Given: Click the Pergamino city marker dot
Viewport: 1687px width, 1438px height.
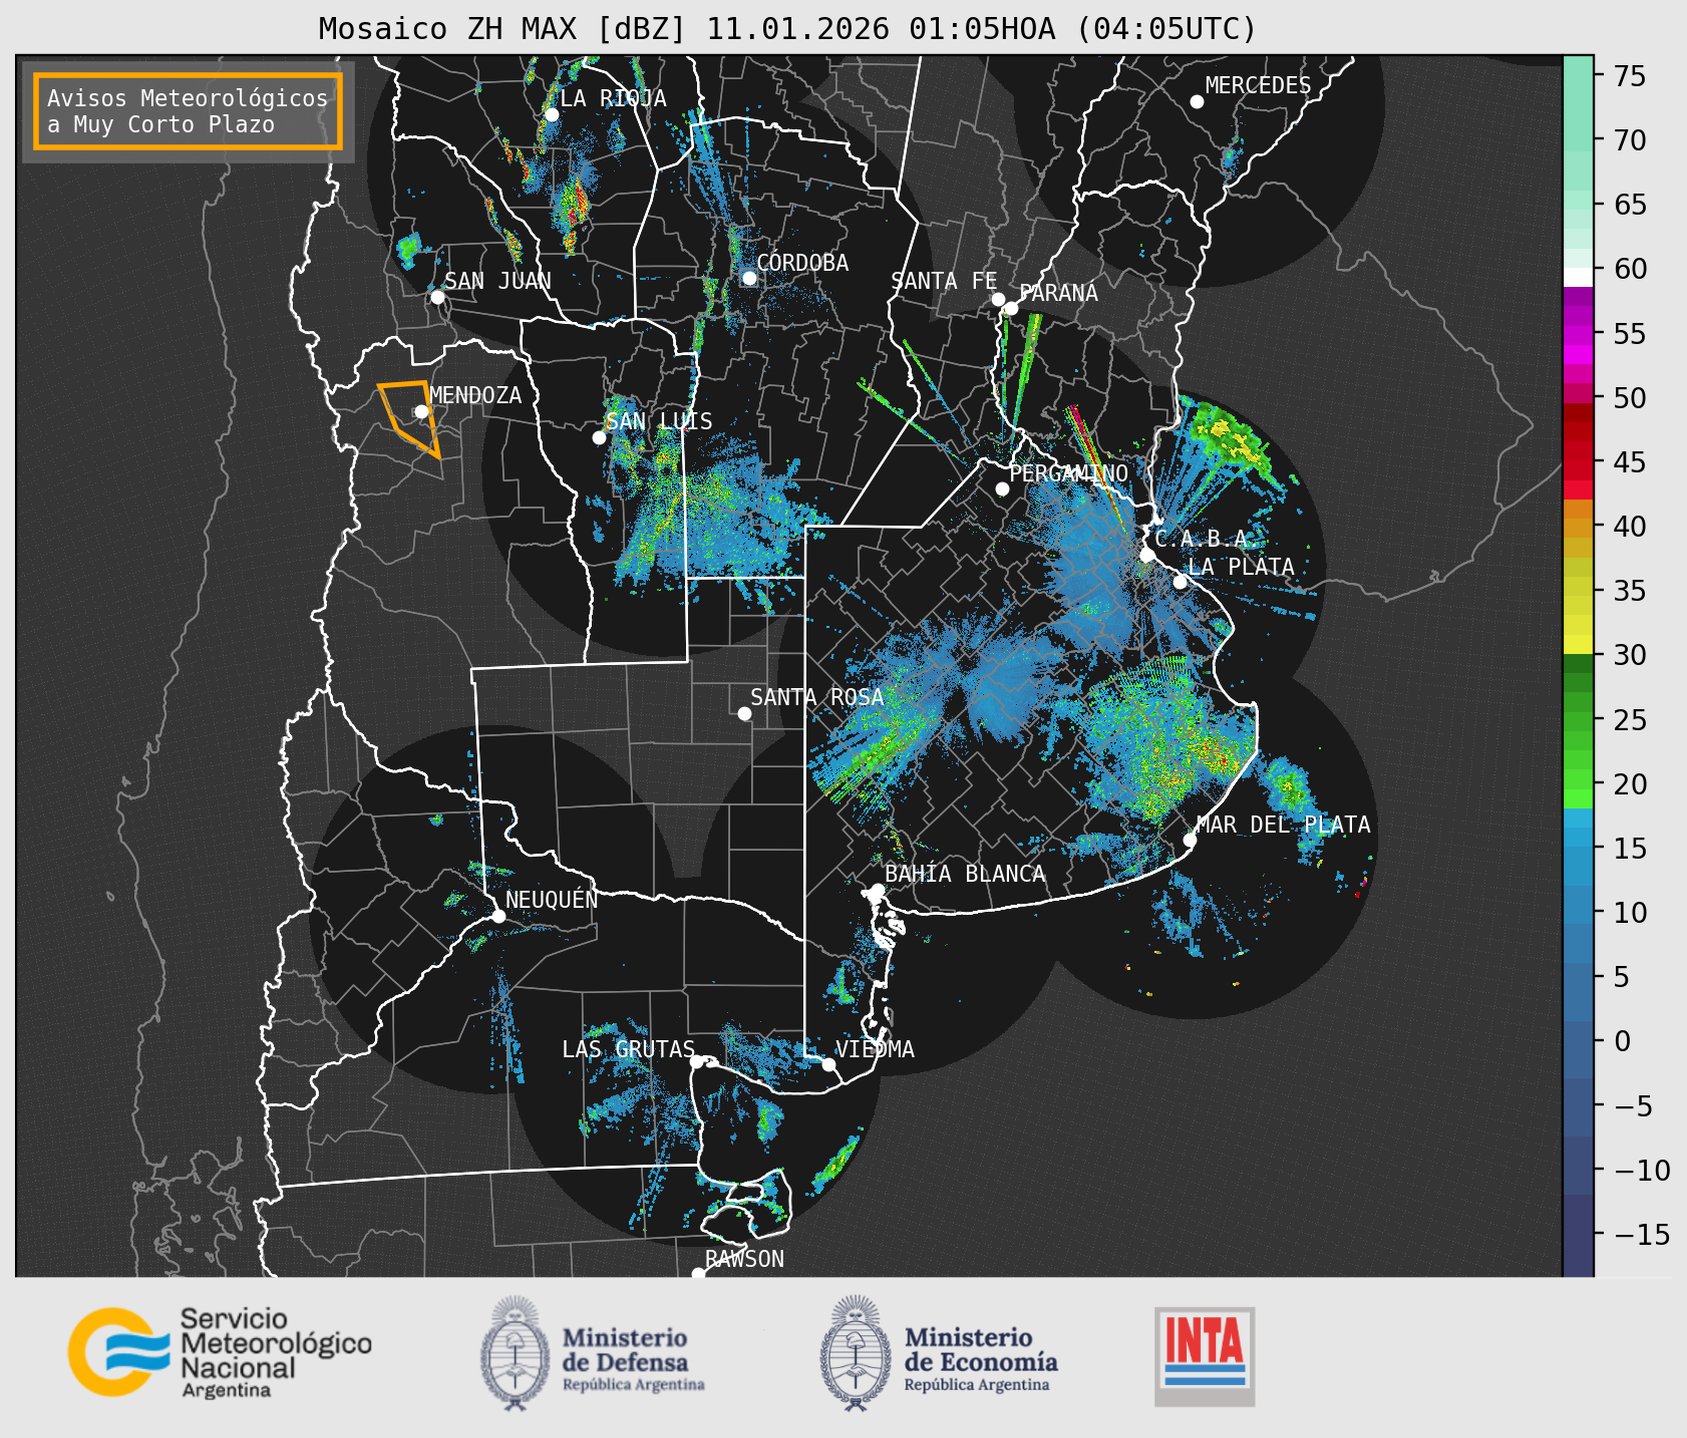Looking at the screenshot, I should pos(1002,489).
